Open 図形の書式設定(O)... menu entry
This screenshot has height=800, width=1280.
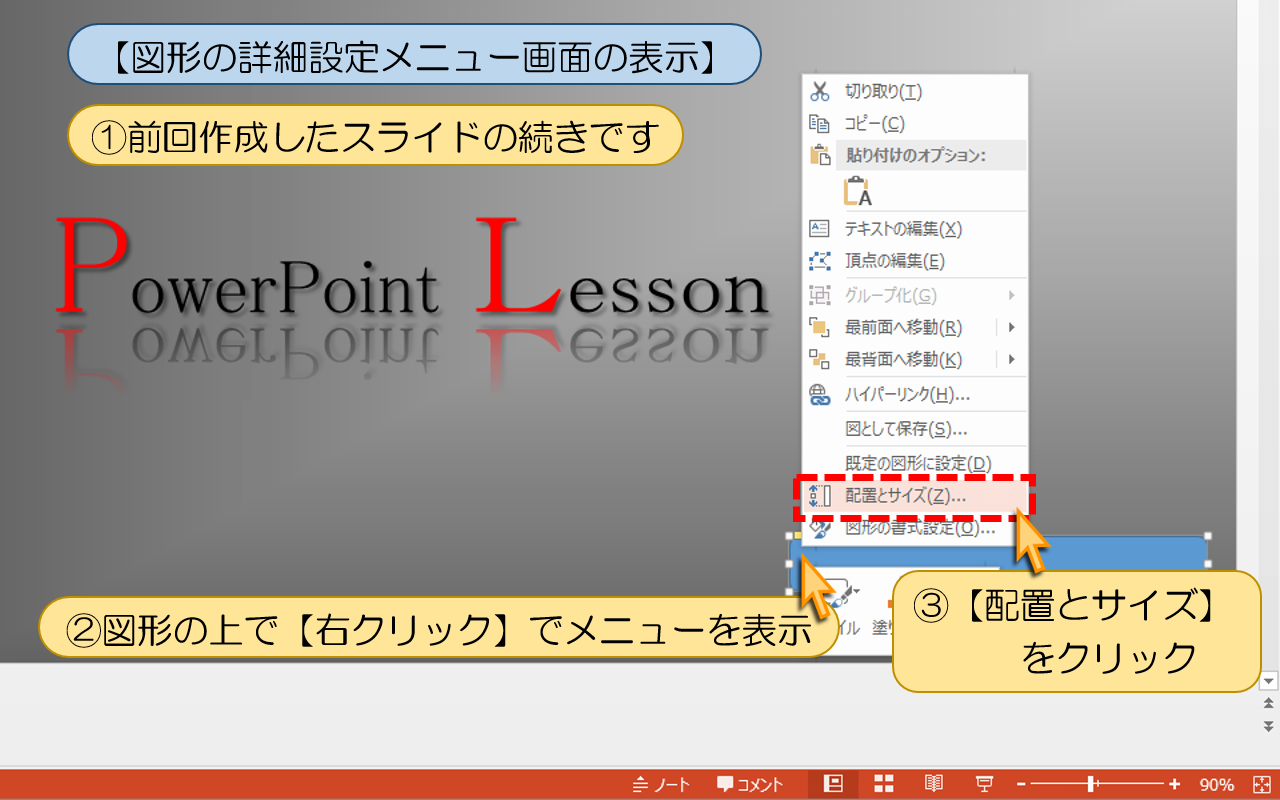pyautogui.click(x=914, y=528)
